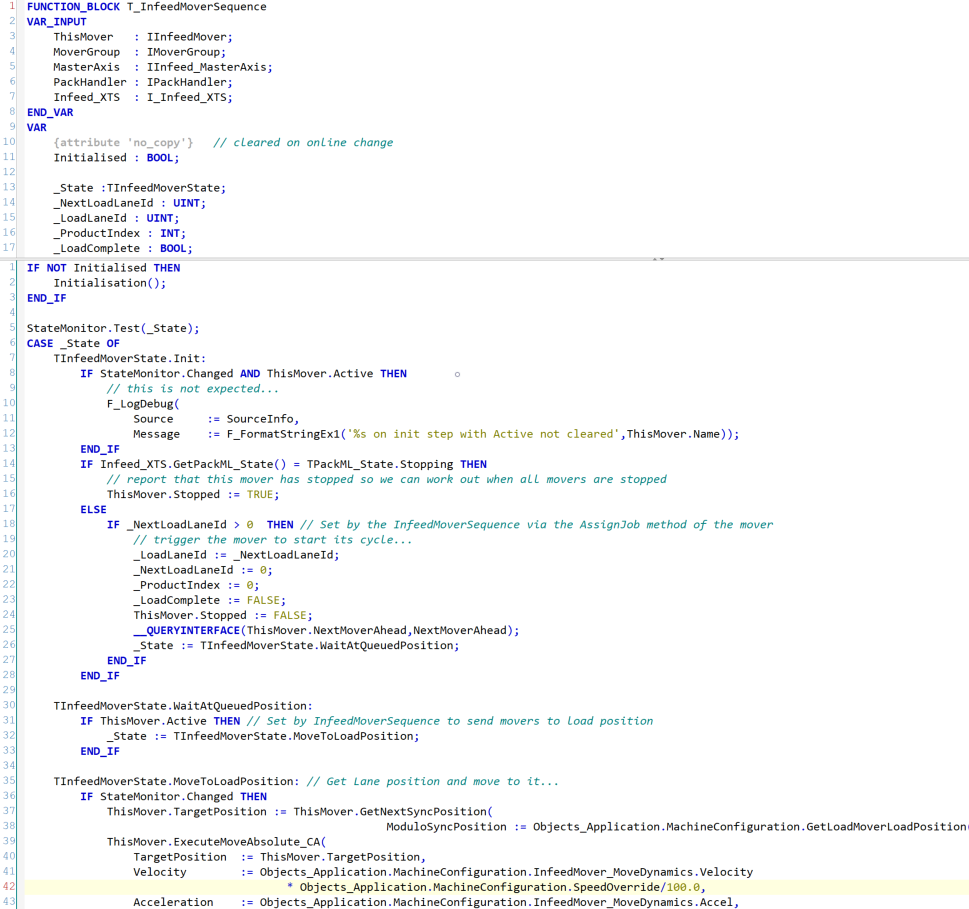Click the {attribute 'no_copy'} pragma
Viewport: 969px width, 909px height.
point(123,143)
